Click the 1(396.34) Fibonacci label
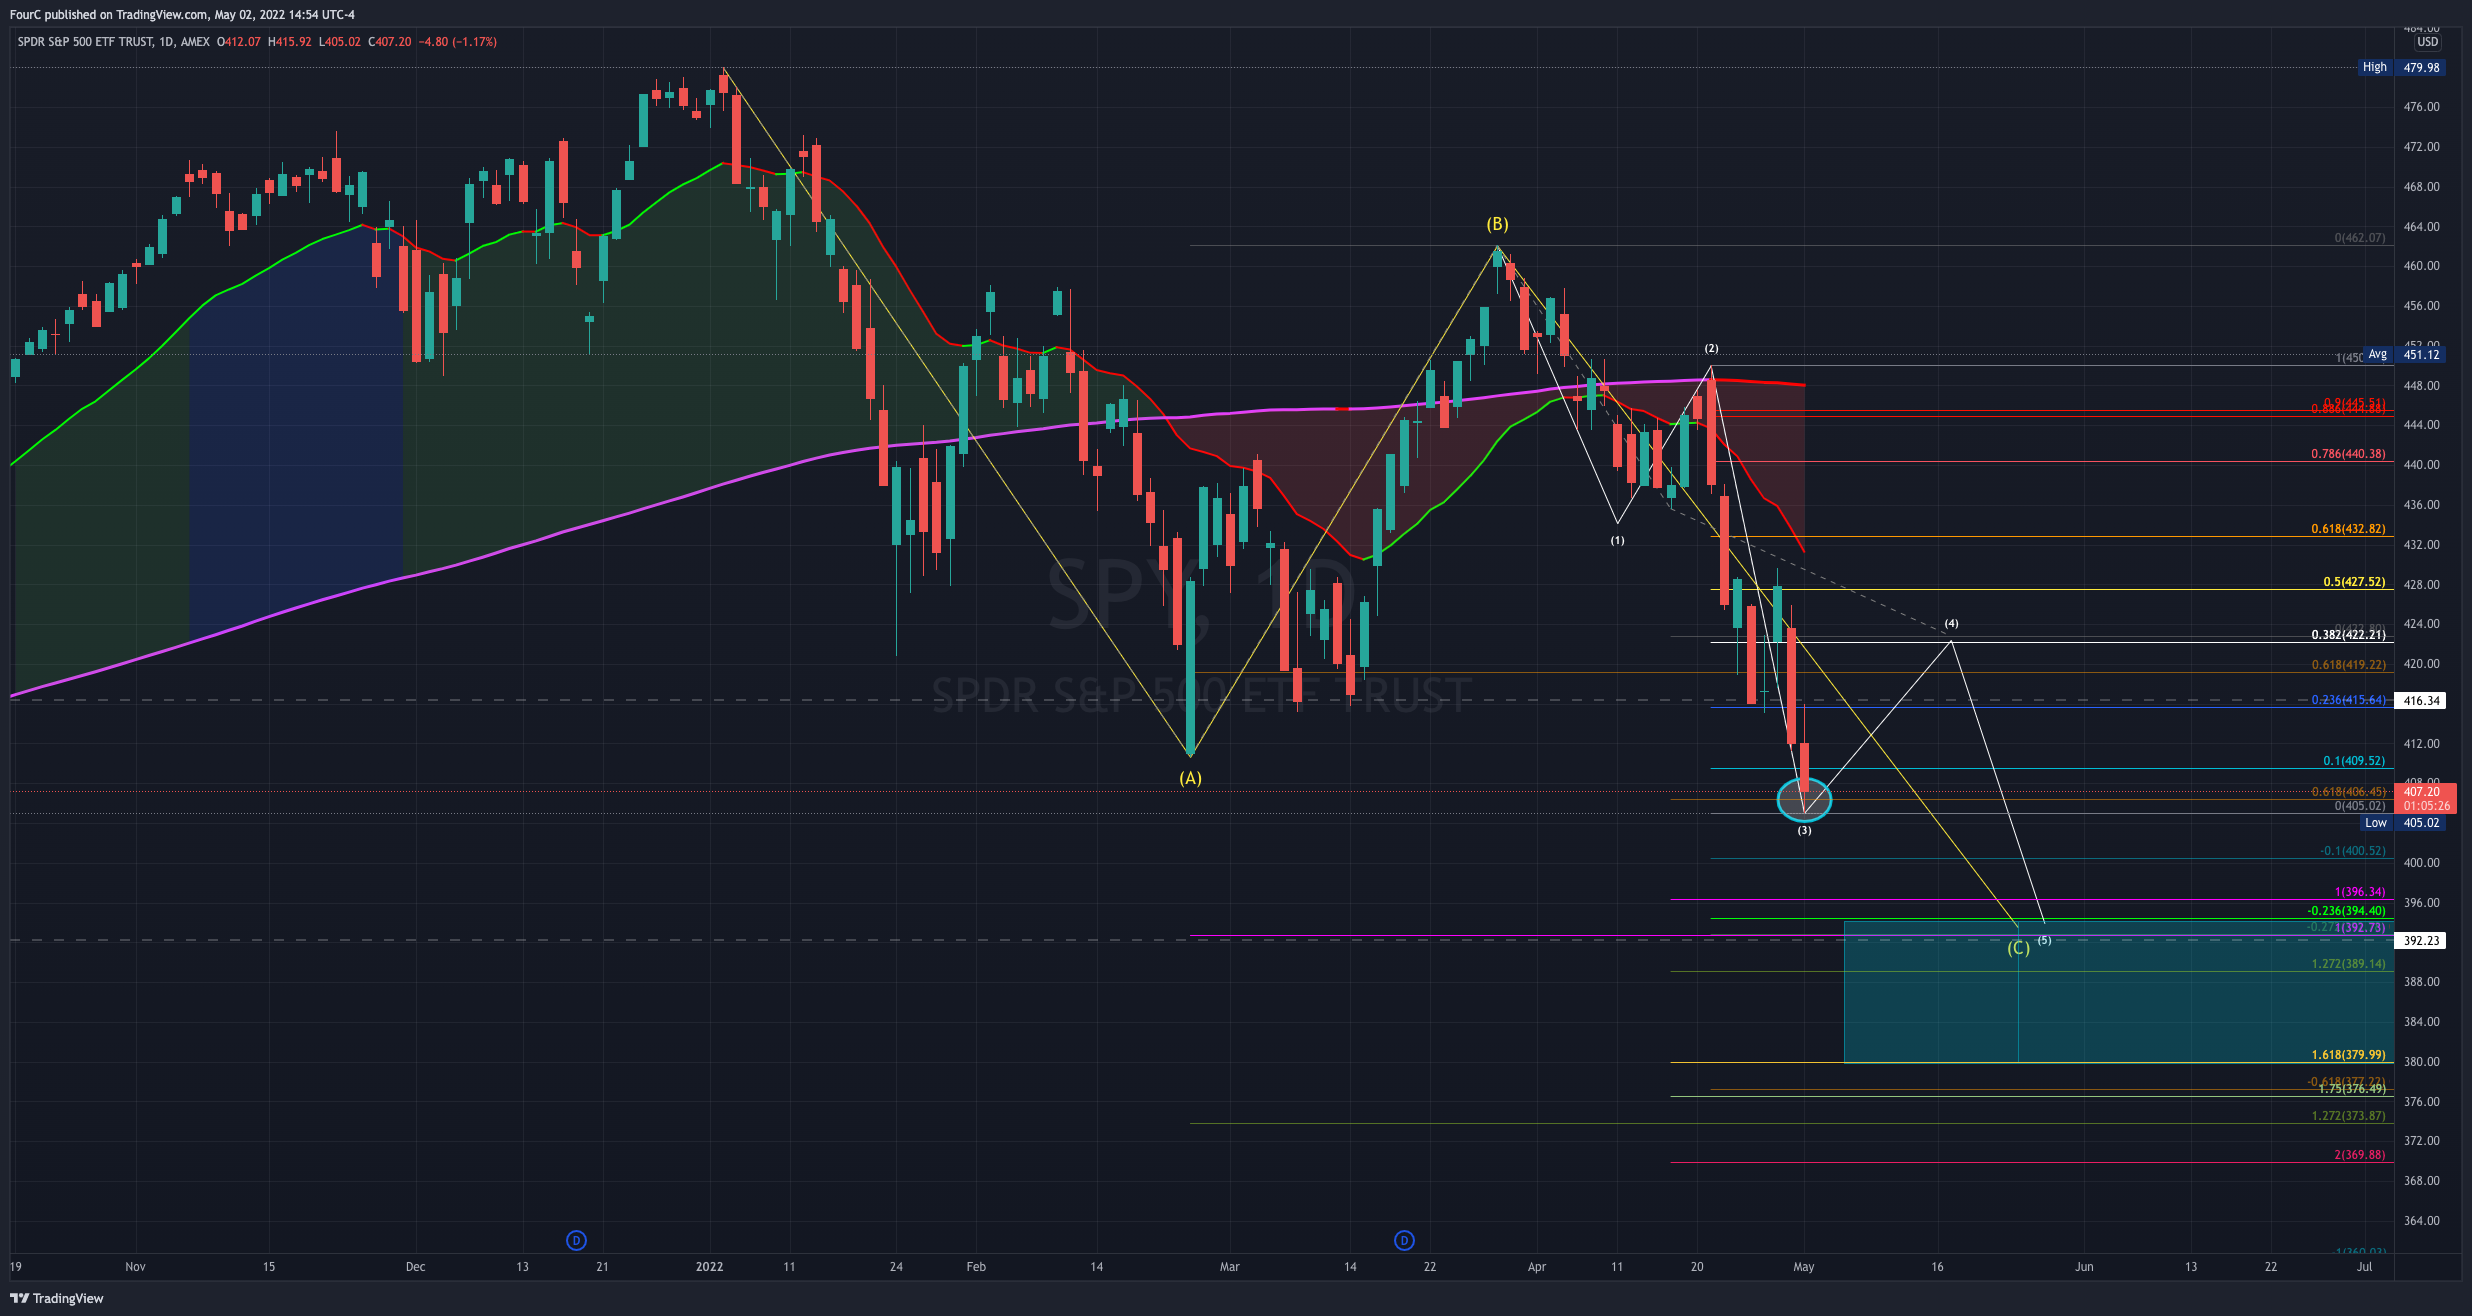2472x1316 pixels. pos(2360,892)
